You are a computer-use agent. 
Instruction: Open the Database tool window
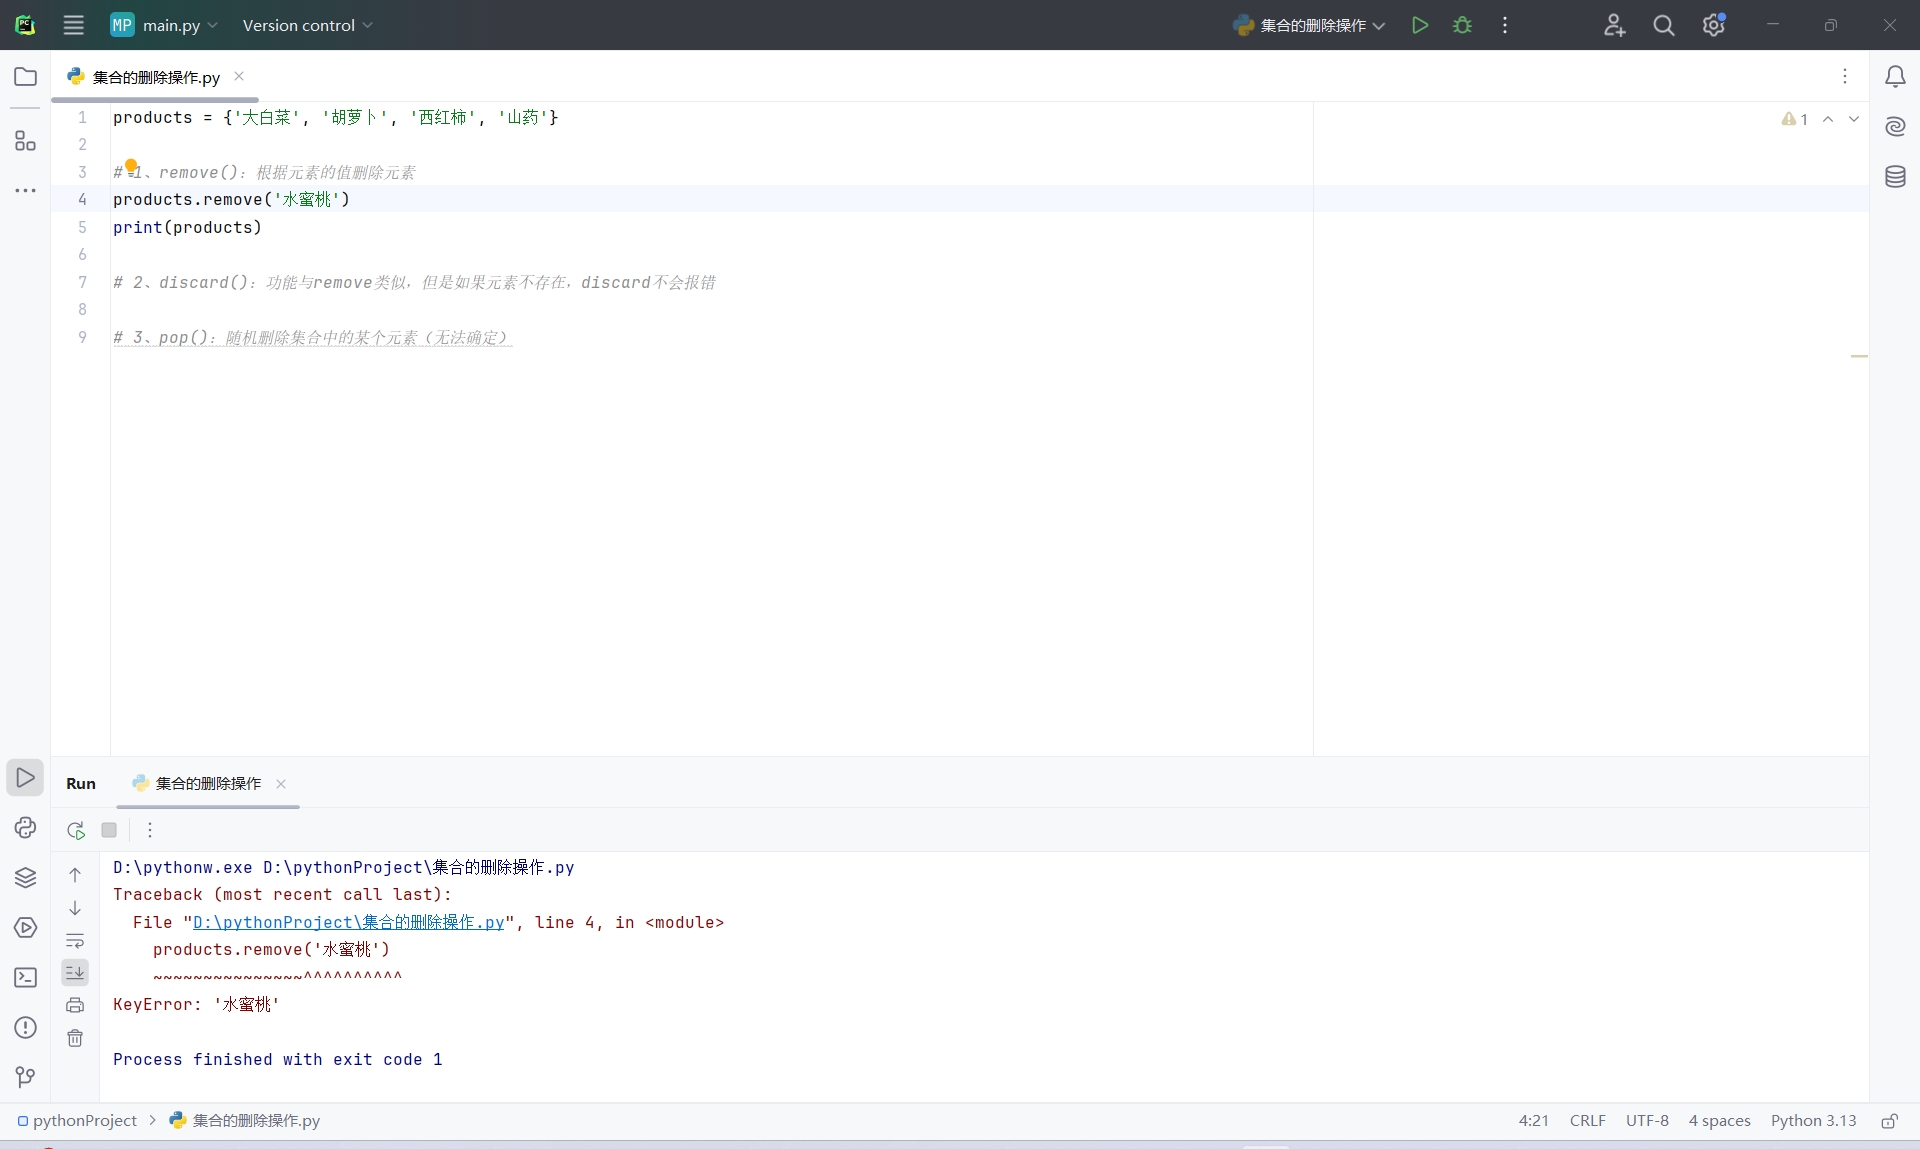tap(1895, 177)
